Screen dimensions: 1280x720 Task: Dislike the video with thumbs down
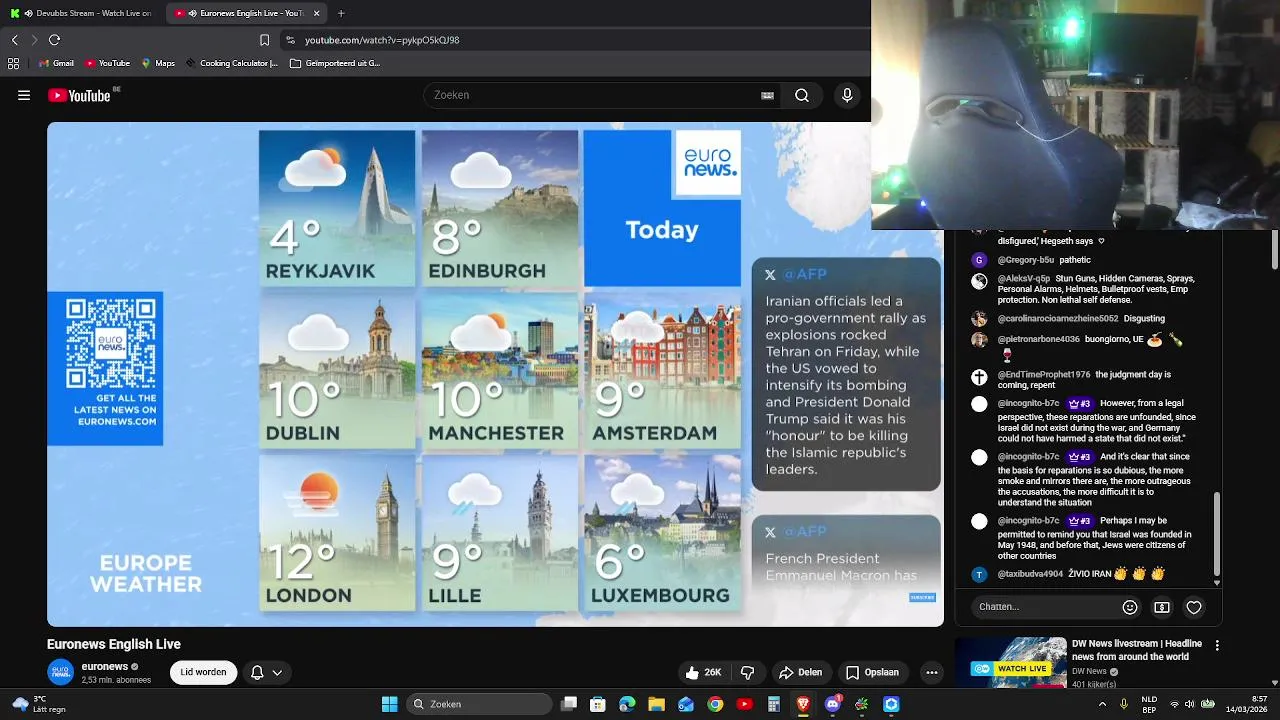747,672
